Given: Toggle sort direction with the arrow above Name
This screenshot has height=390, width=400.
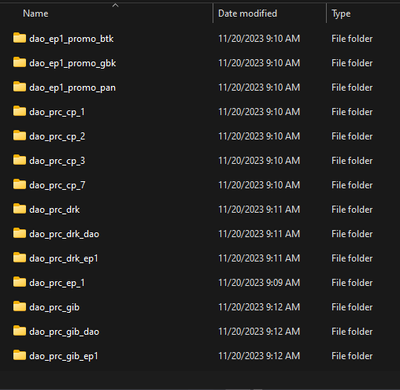Looking at the screenshot, I should (x=115, y=5).
